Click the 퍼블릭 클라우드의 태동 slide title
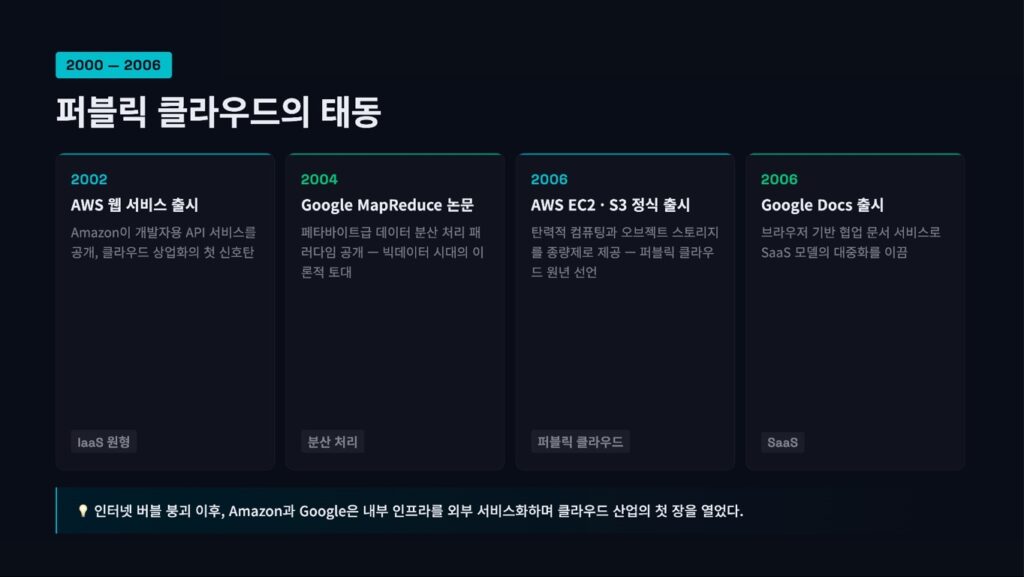The height and width of the screenshot is (577, 1024). 218,112
